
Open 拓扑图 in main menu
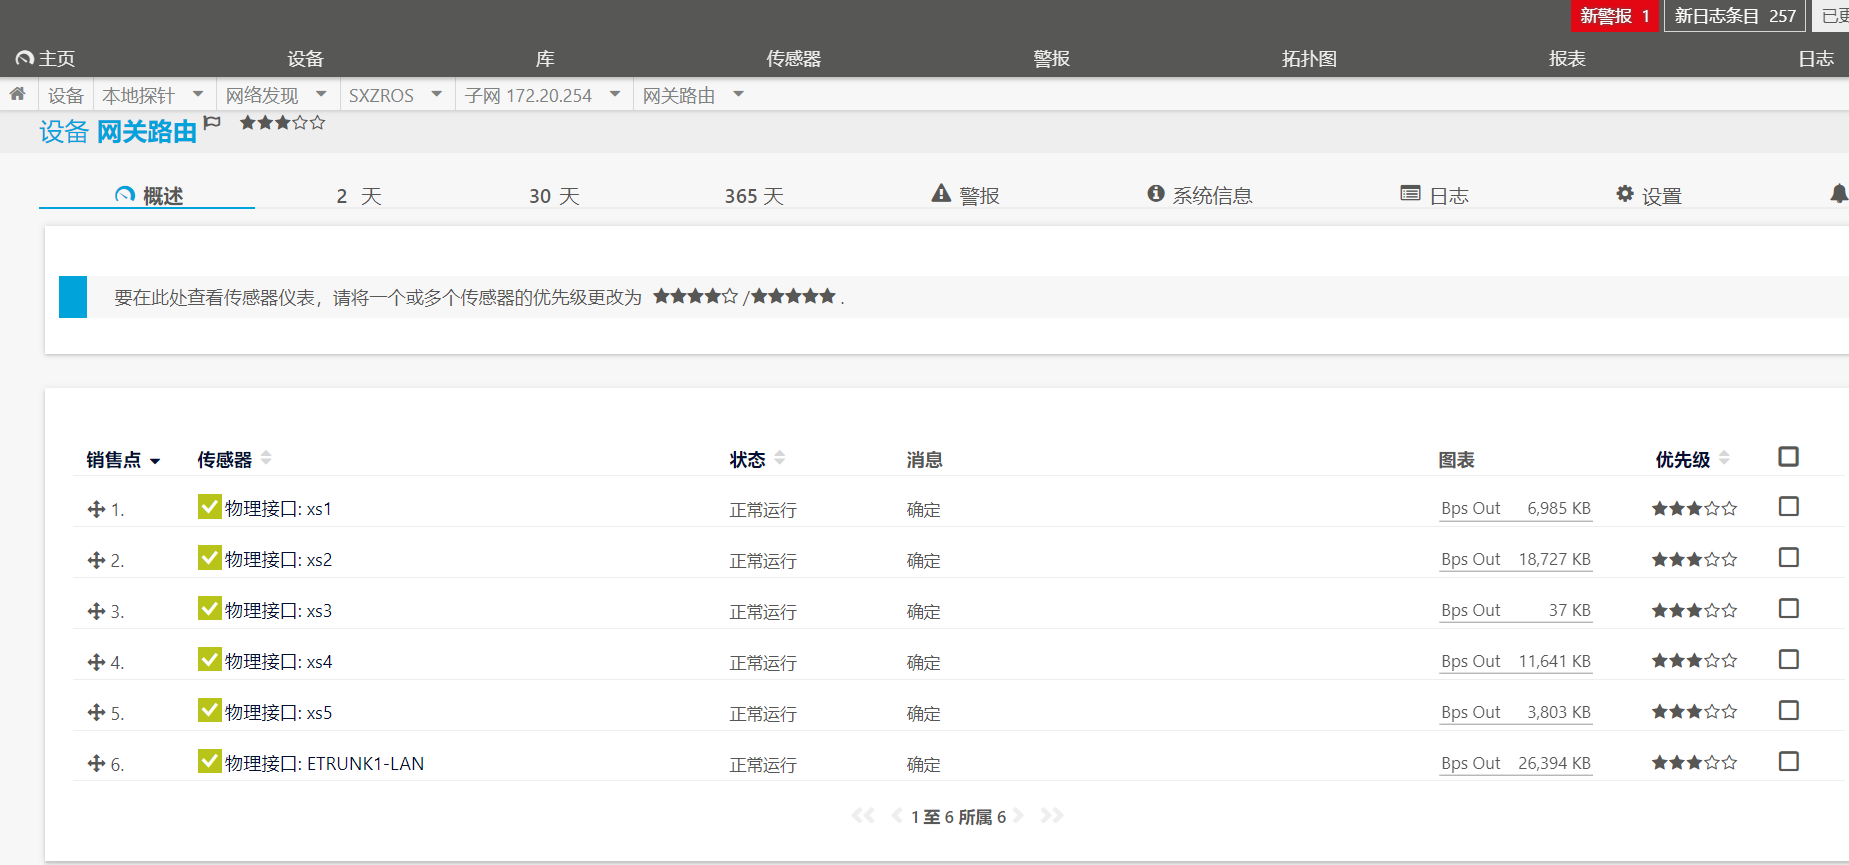tap(1309, 58)
